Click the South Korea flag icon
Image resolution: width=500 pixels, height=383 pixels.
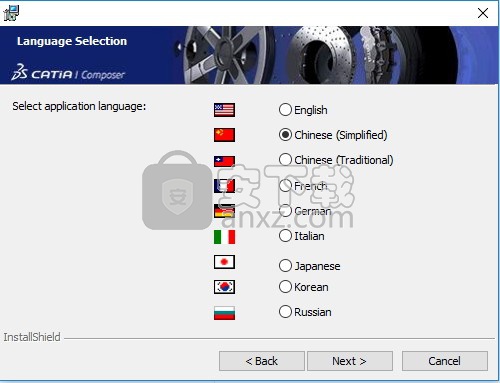(x=224, y=287)
